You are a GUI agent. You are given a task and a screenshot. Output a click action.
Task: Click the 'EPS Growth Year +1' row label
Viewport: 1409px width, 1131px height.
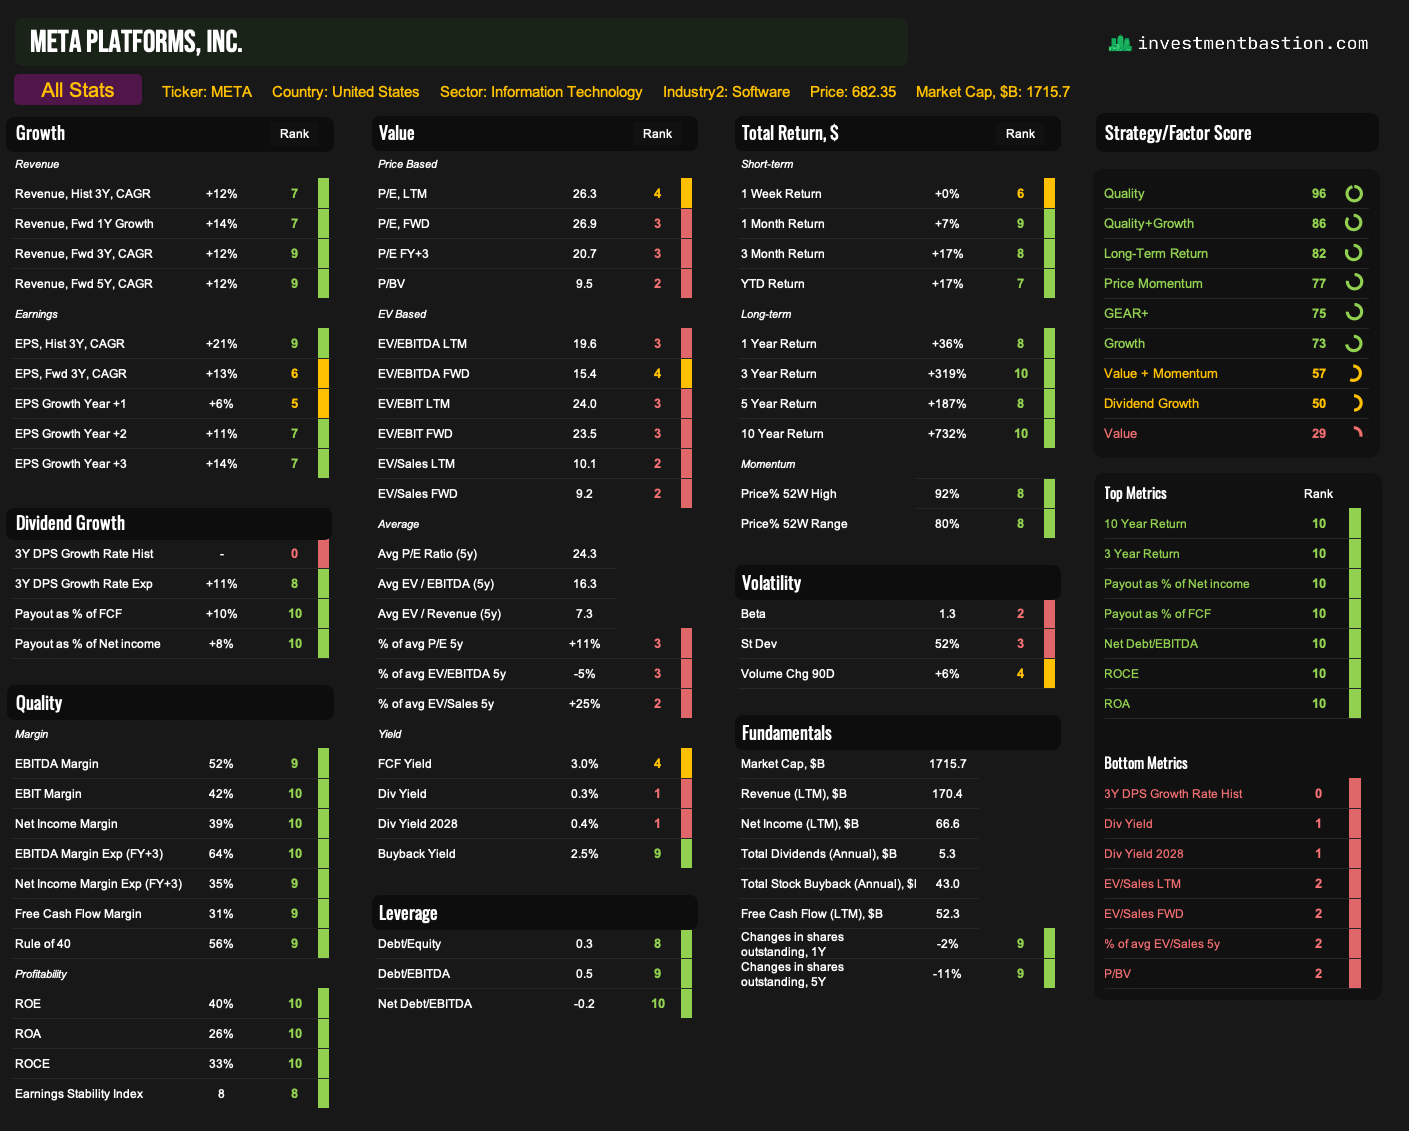point(70,403)
